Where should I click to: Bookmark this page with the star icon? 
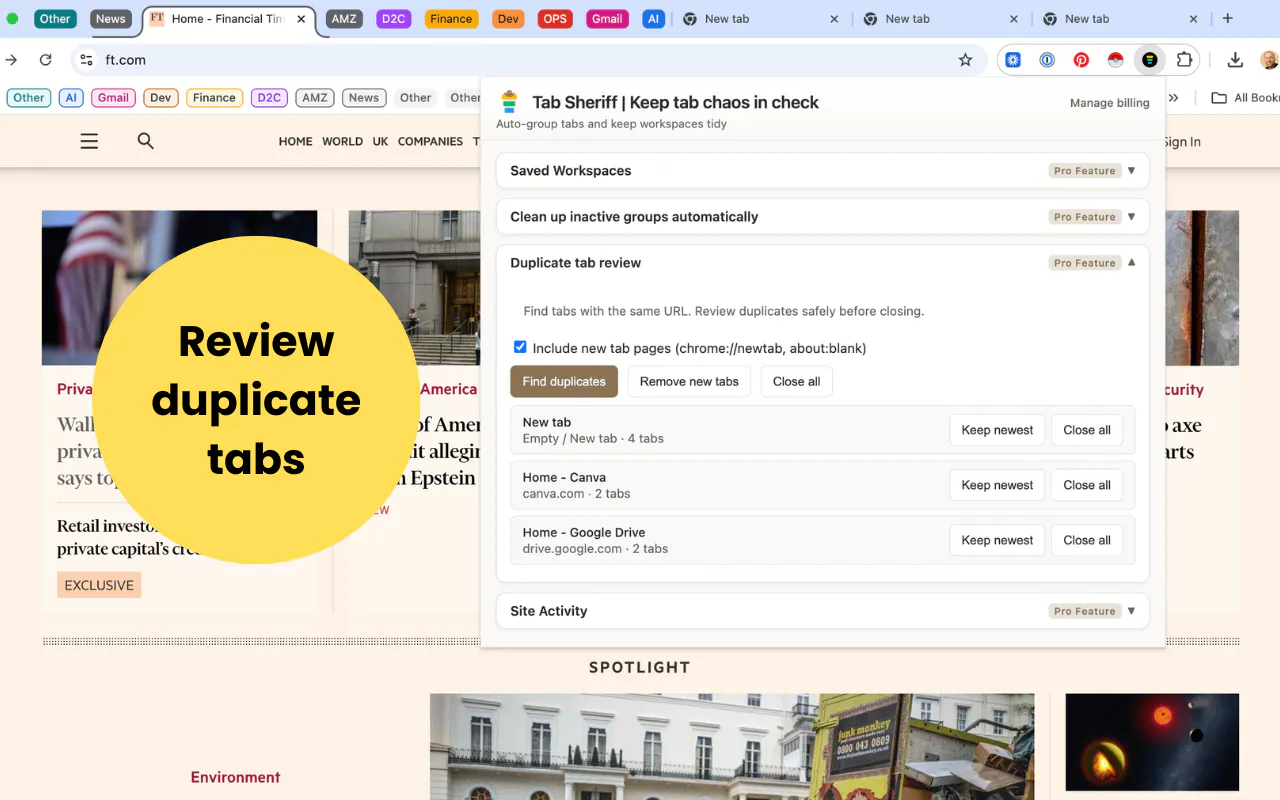965,60
